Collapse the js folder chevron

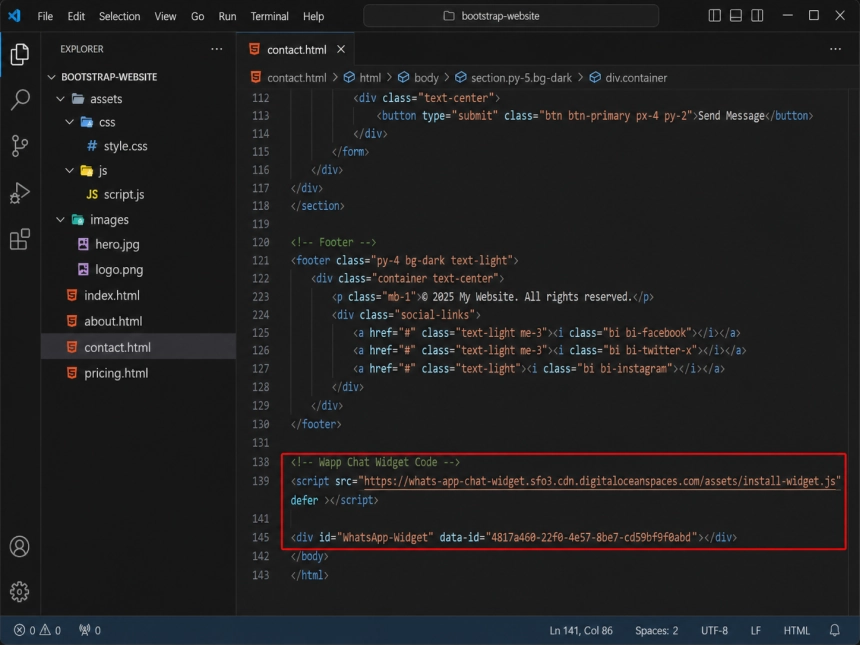70,171
